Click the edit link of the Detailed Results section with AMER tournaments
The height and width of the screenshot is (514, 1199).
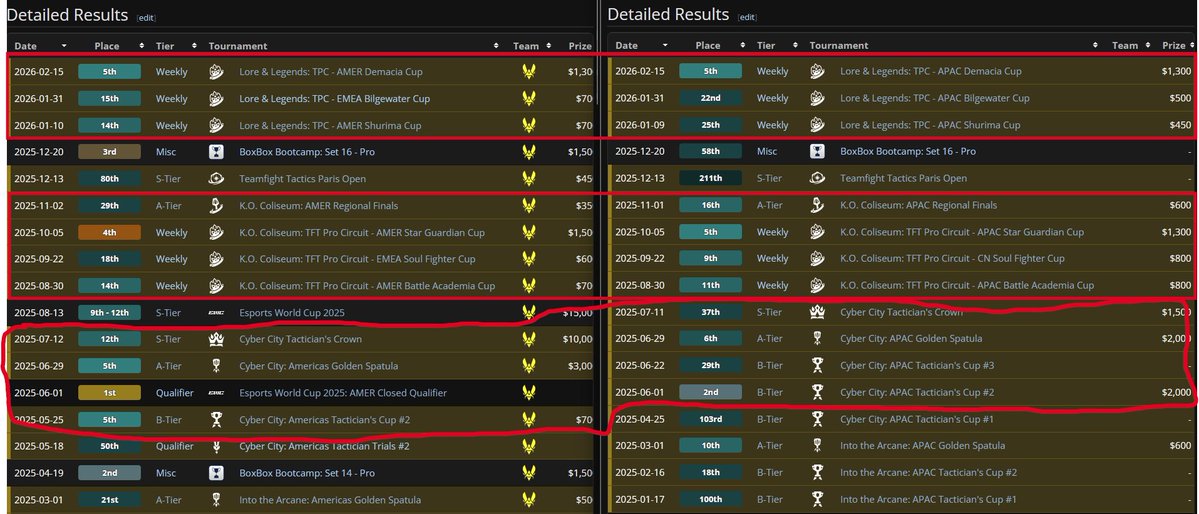(145, 18)
